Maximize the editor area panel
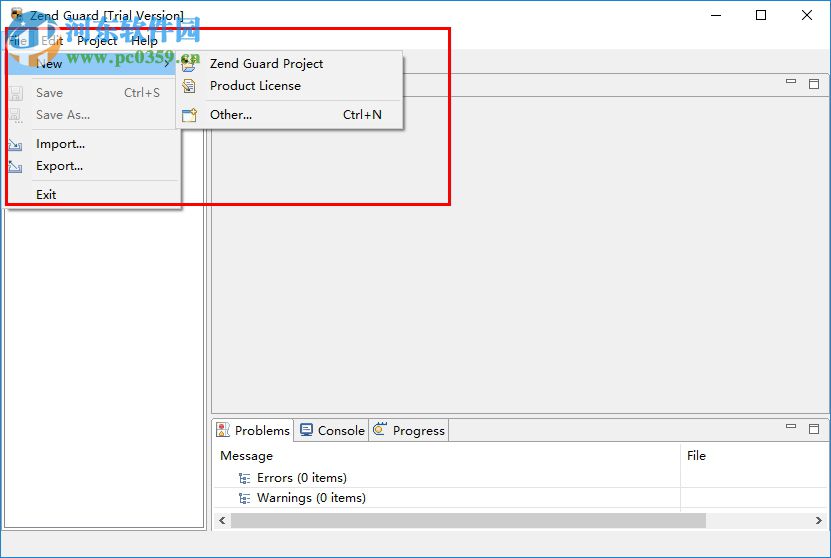831x558 pixels. click(814, 84)
